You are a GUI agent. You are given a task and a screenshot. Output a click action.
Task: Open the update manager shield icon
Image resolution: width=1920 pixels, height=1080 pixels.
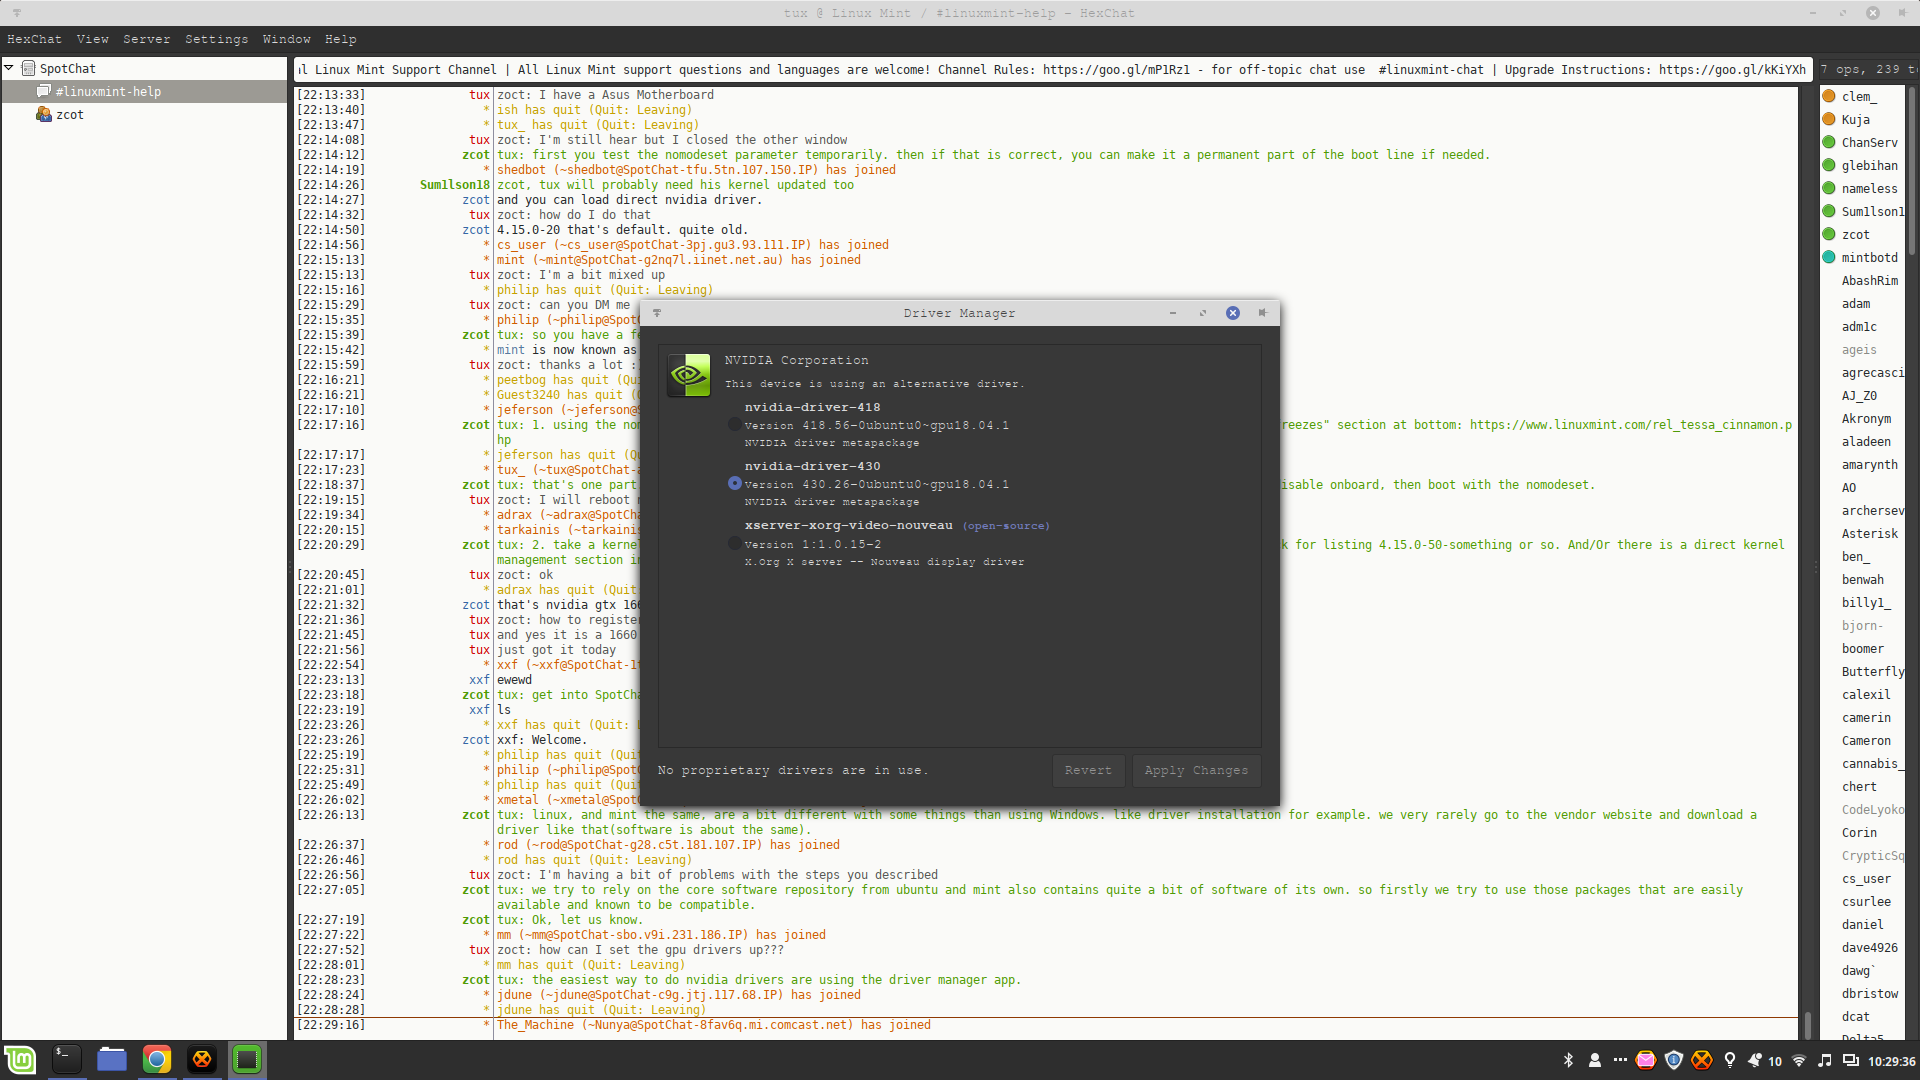click(1674, 1061)
